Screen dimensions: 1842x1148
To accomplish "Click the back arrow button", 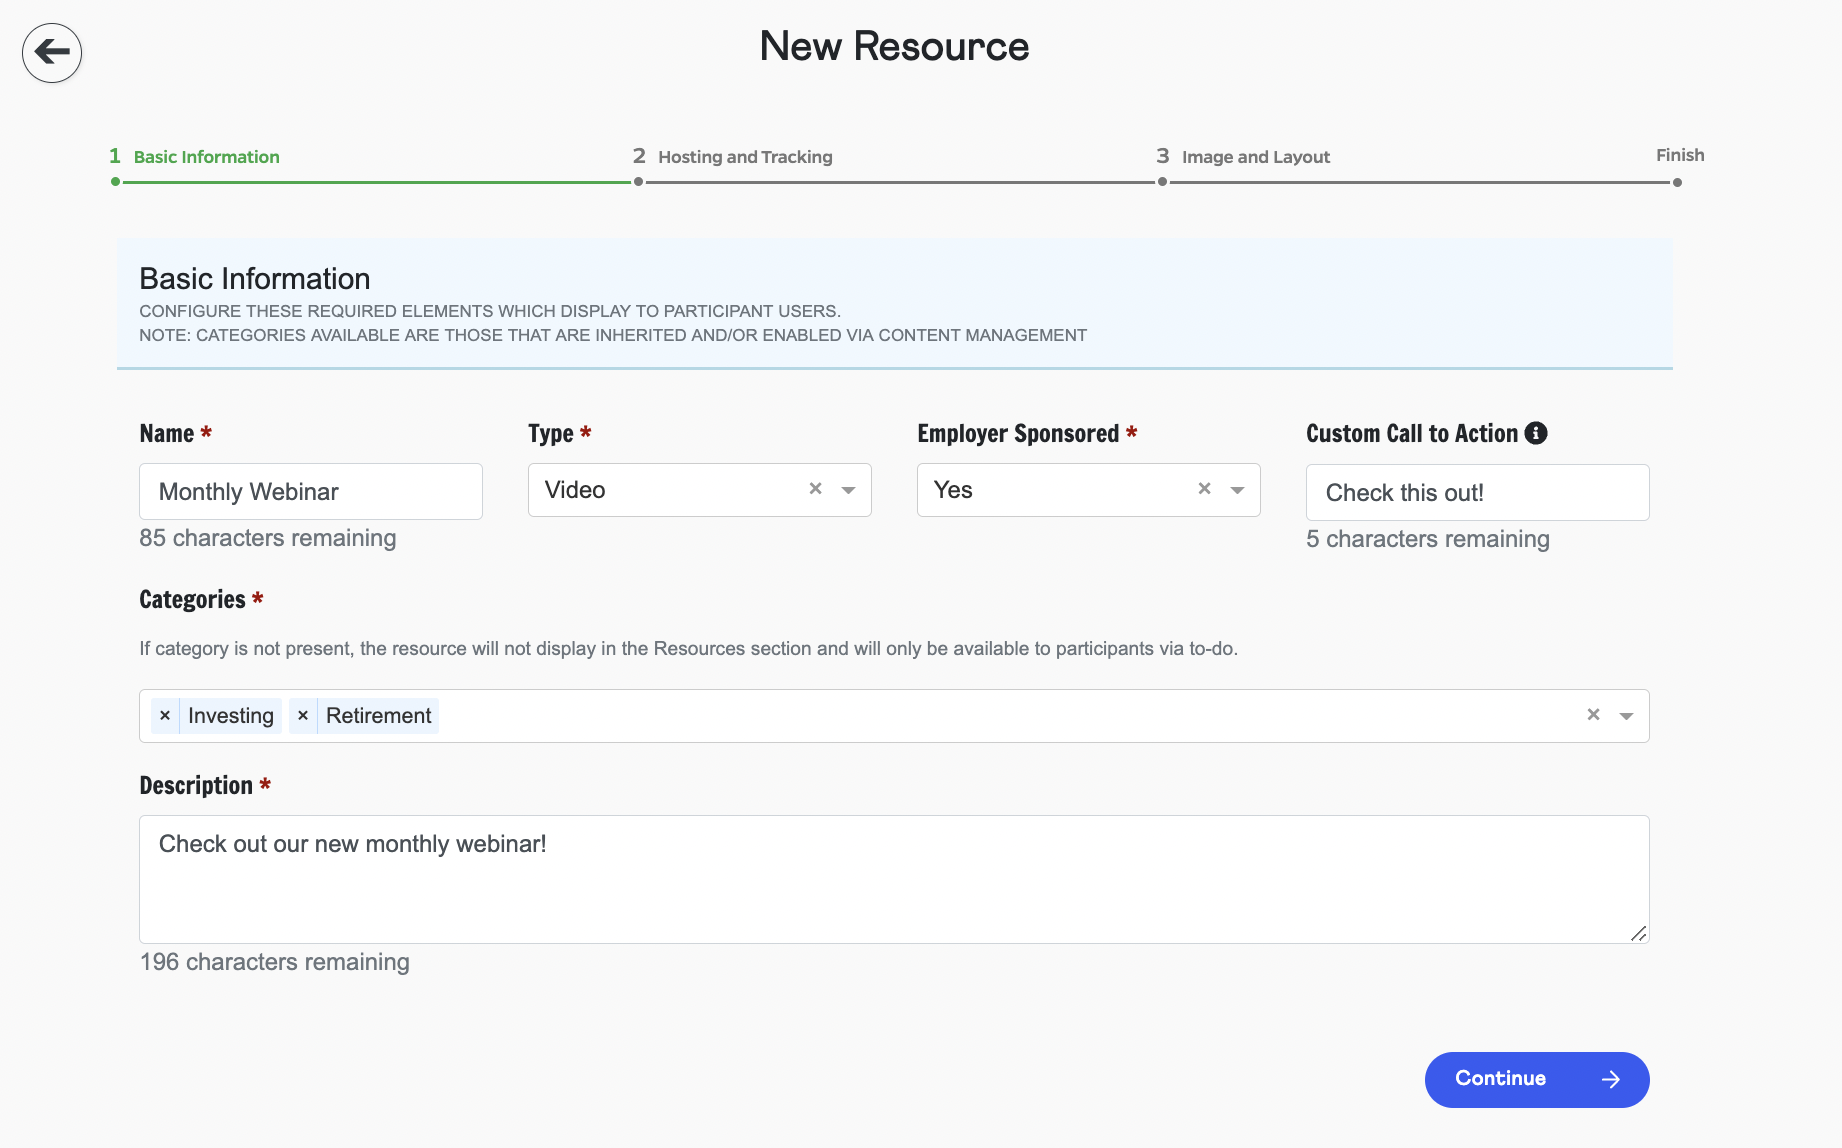I will click(52, 53).
